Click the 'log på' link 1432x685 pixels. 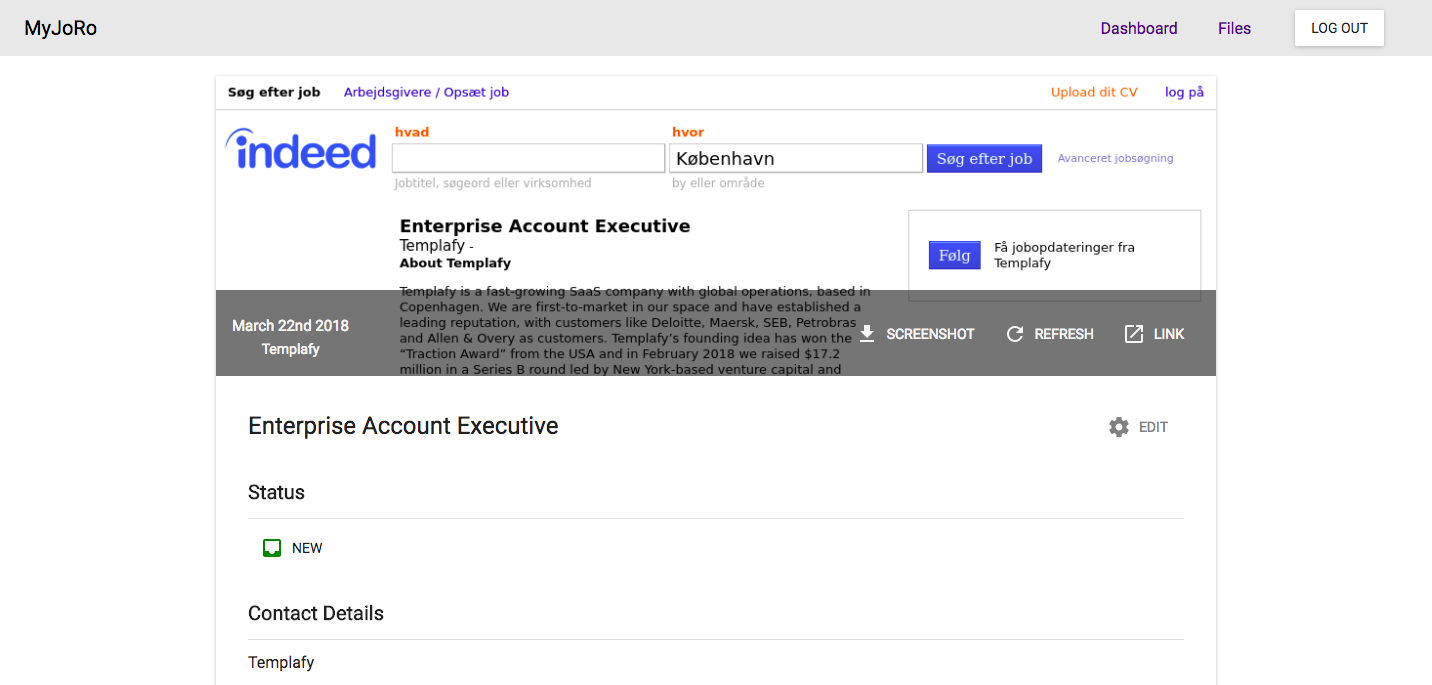pyautogui.click(x=1184, y=92)
